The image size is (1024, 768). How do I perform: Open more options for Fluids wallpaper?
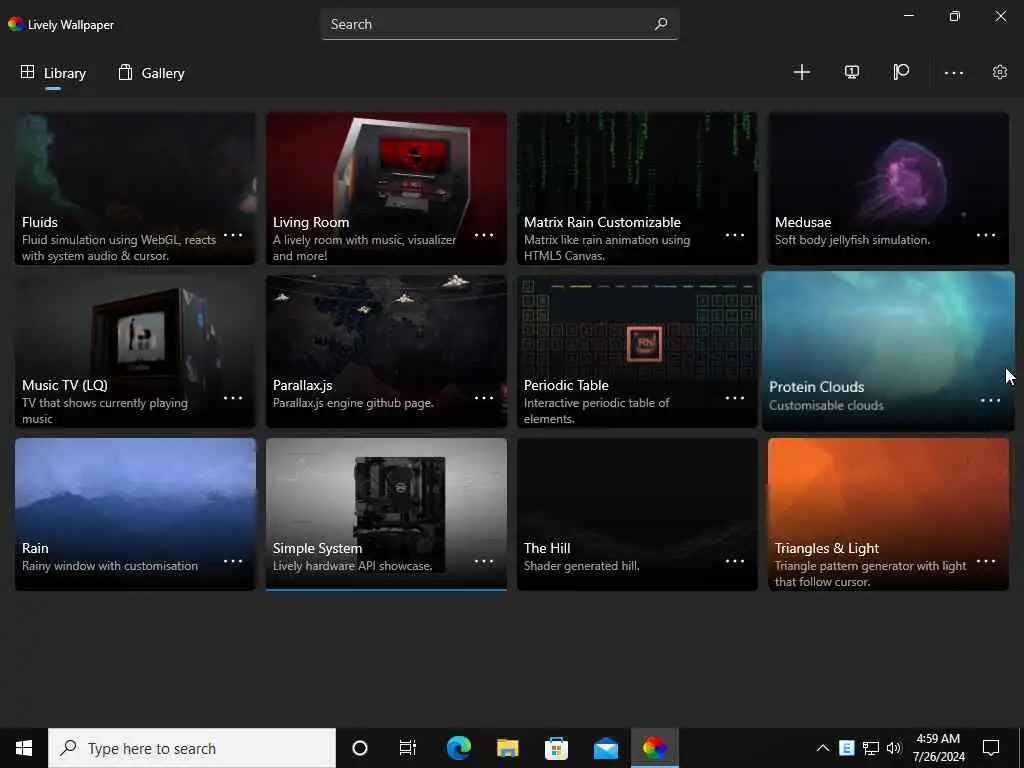pyautogui.click(x=233, y=234)
